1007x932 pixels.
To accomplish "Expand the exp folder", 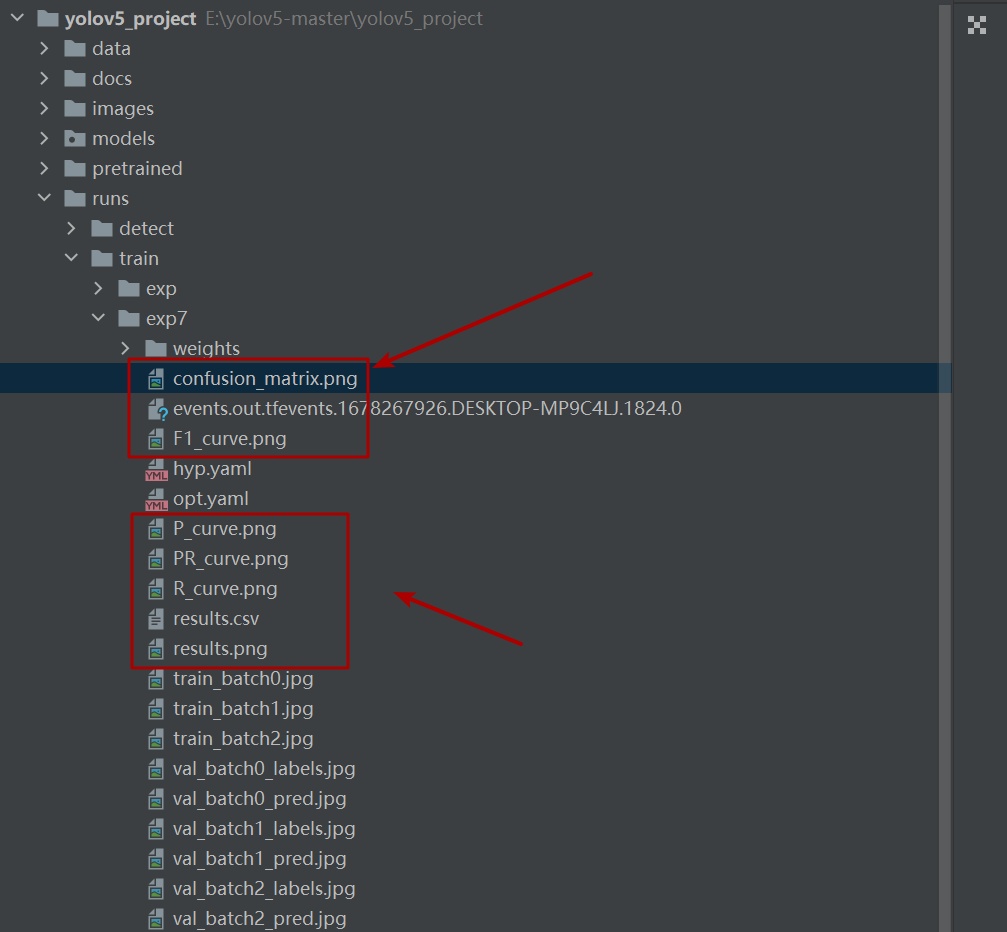I will [x=98, y=288].
